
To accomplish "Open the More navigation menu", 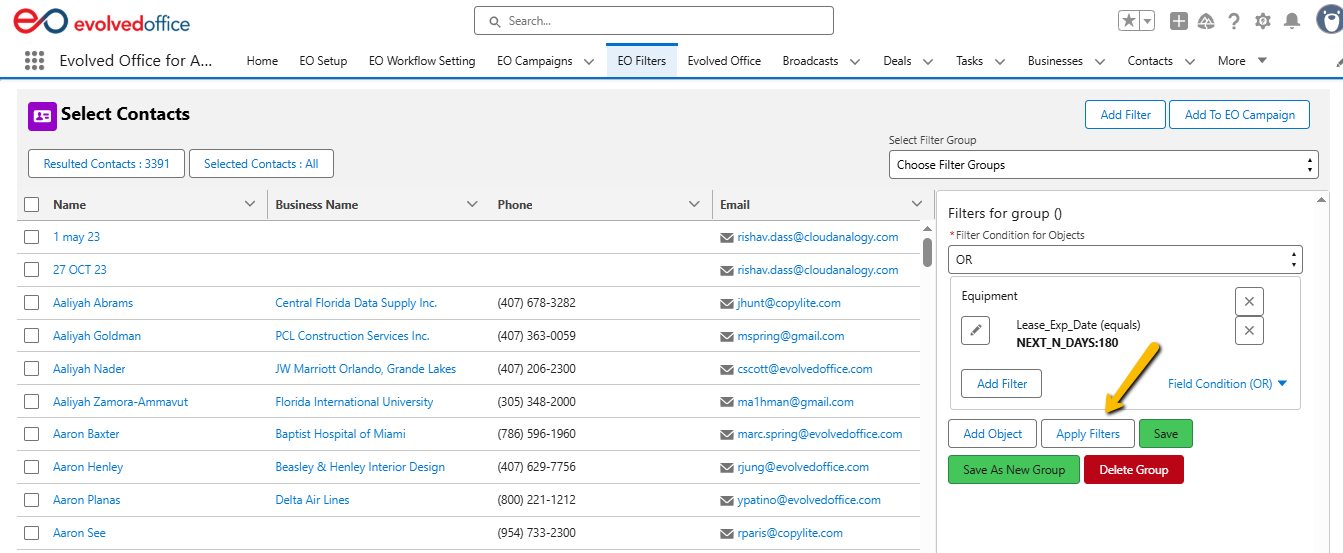I will (x=1242, y=61).
